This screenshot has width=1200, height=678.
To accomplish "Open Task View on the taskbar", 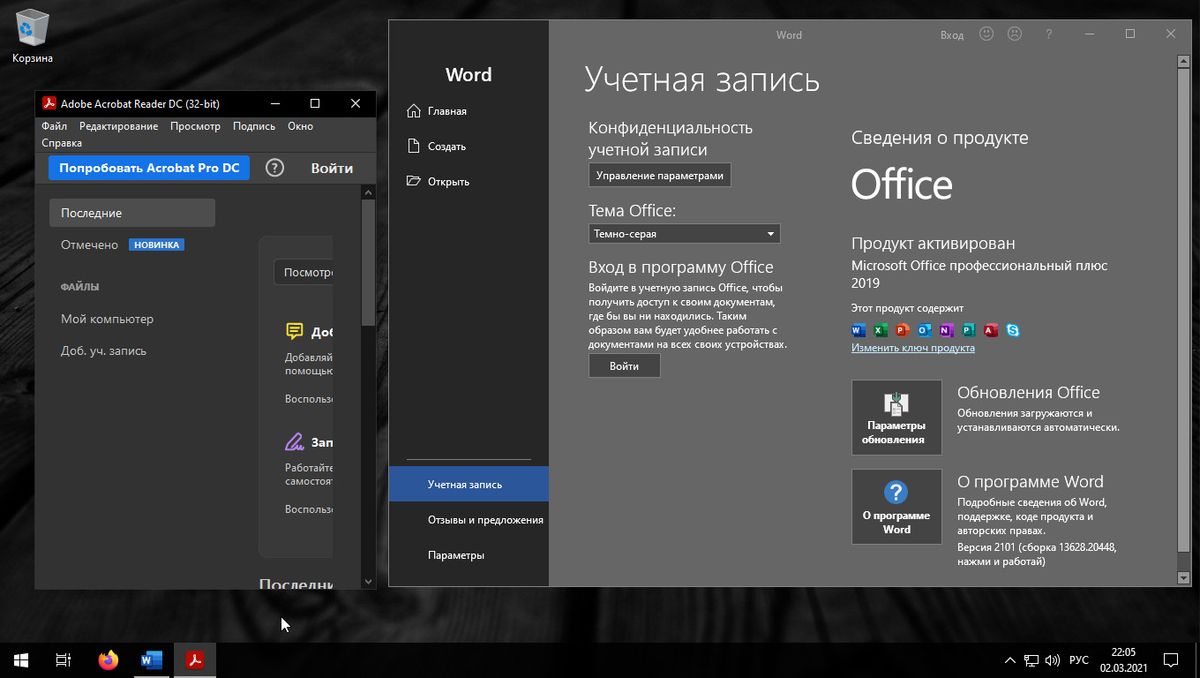I will click(x=62, y=660).
